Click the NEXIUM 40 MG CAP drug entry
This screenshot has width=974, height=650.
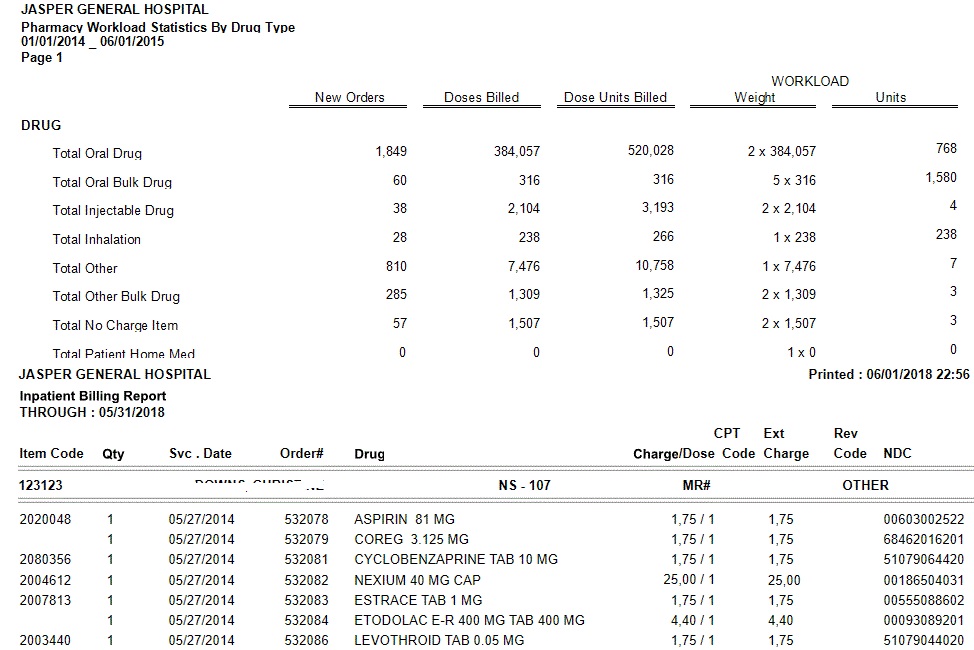(x=417, y=580)
